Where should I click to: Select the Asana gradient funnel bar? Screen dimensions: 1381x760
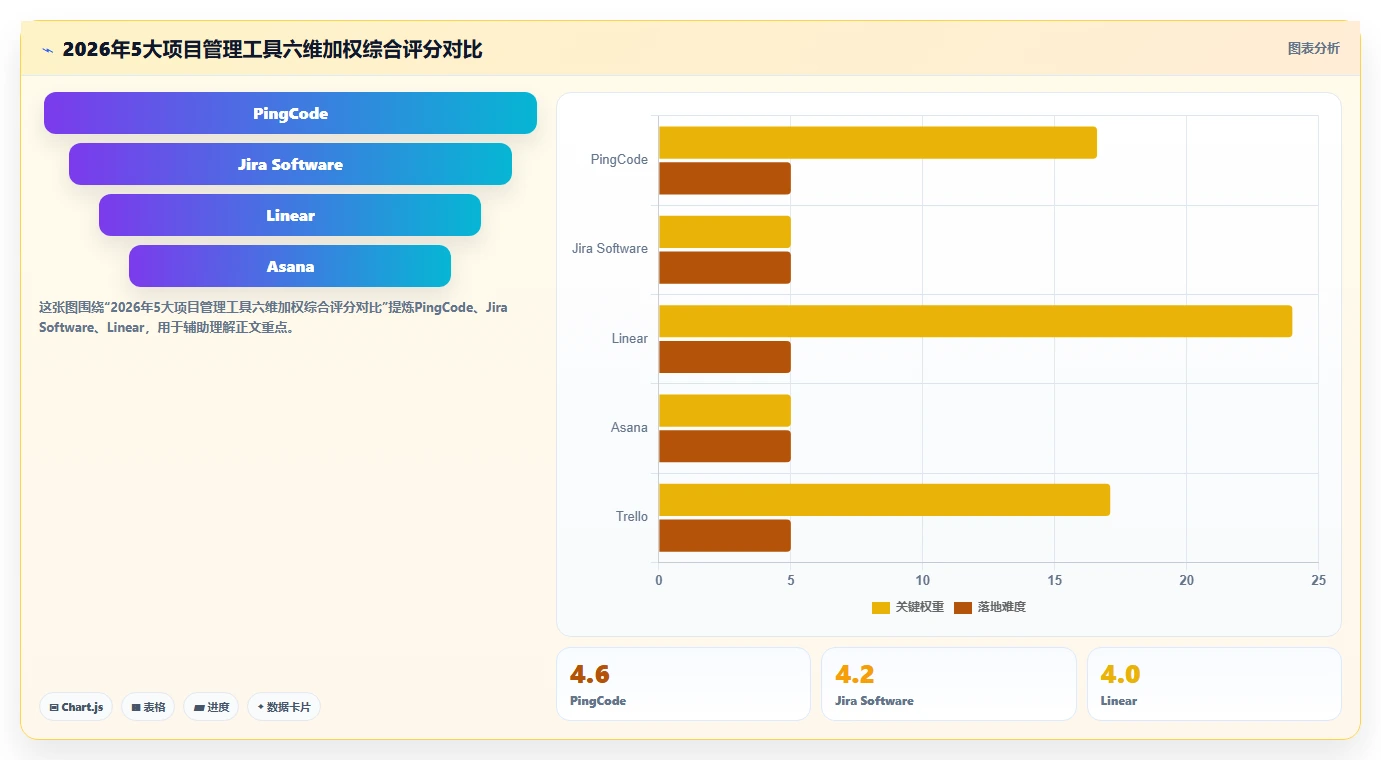[x=290, y=266]
